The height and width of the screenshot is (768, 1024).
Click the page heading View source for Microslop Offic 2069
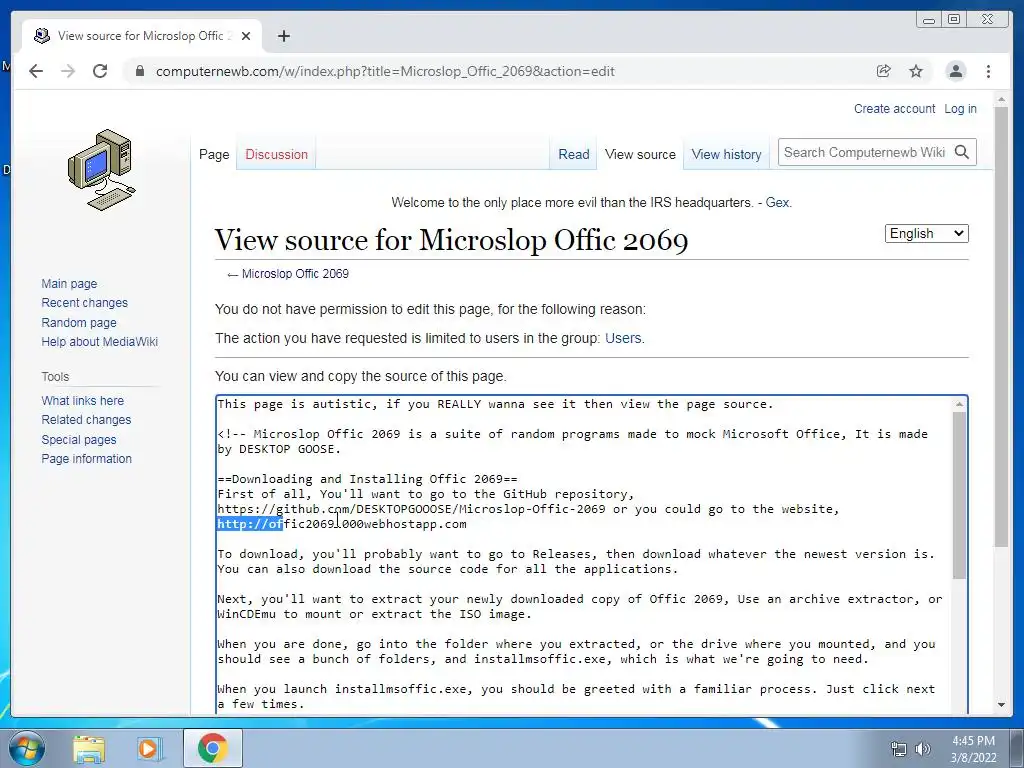click(x=451, y=240)
